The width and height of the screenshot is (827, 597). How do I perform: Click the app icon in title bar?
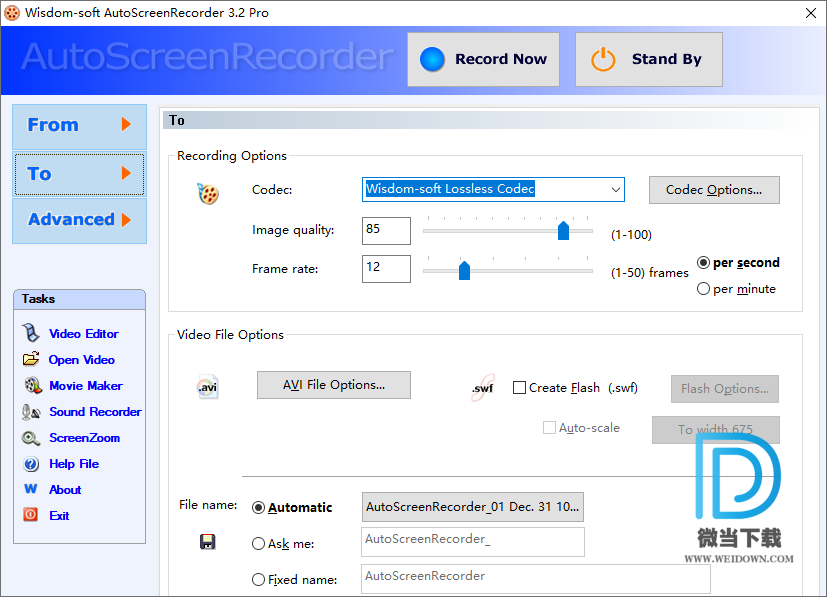tap(12, 13)
